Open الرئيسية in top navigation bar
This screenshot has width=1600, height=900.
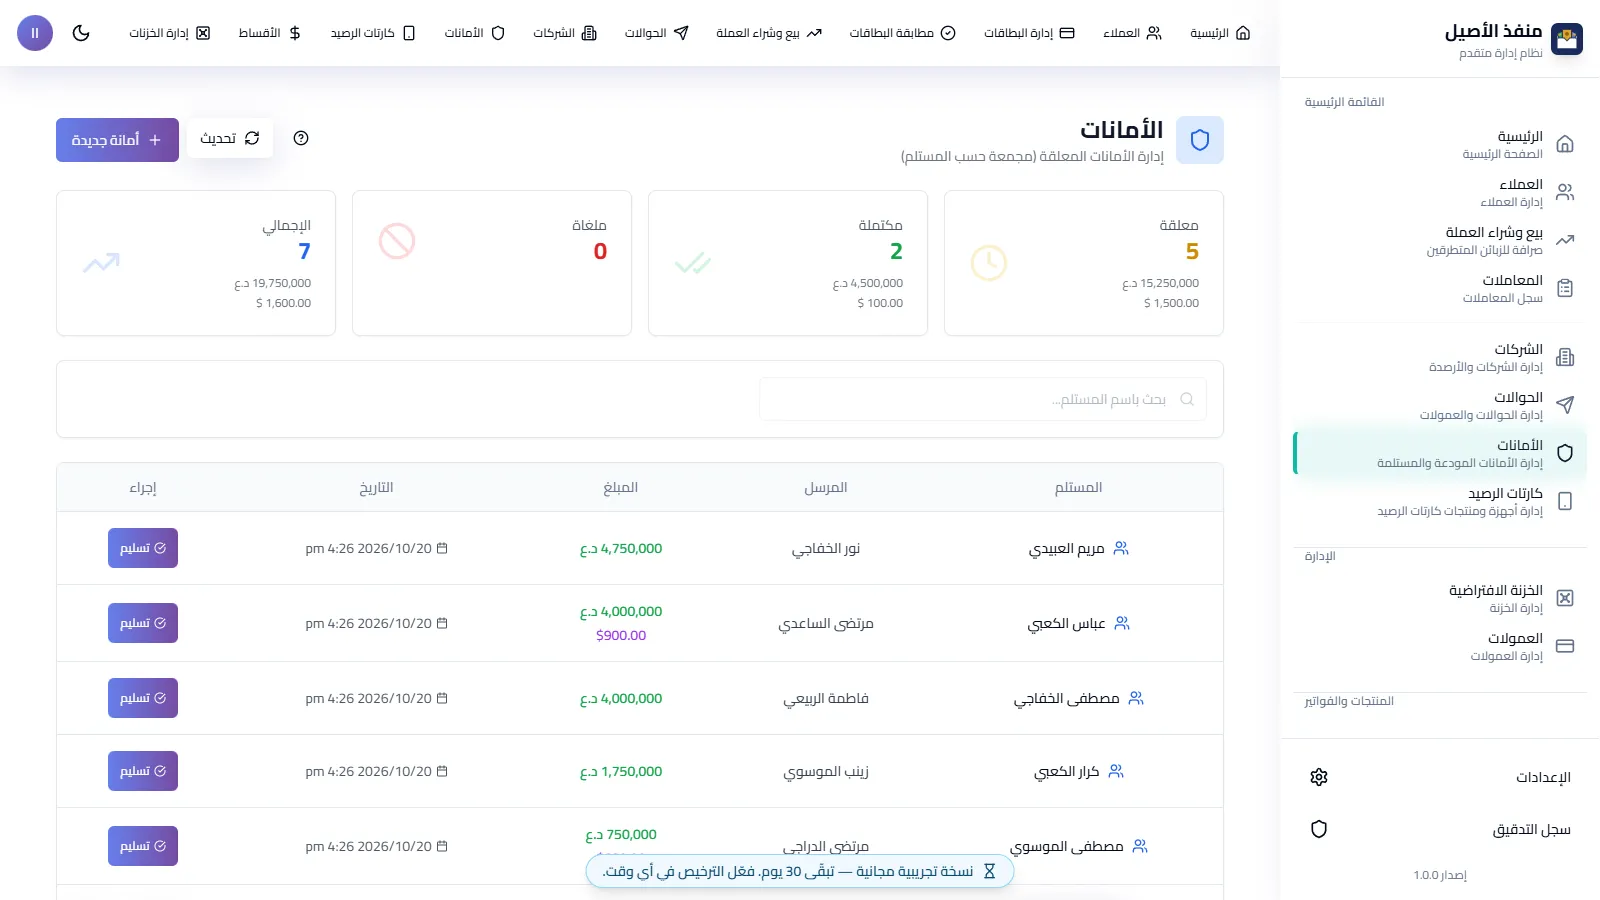1220,33
